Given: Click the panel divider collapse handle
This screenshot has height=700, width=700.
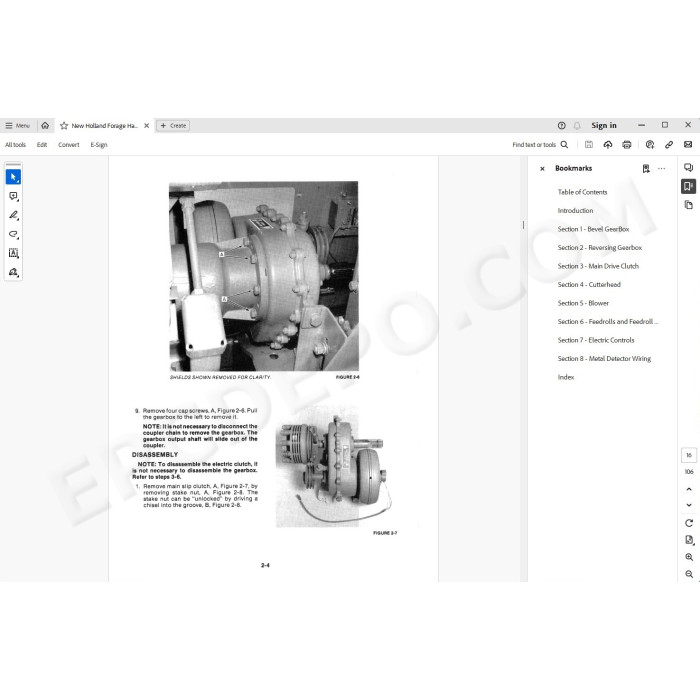Looking at the screenshot, I should pyautogui.click(x=524, y=225).
